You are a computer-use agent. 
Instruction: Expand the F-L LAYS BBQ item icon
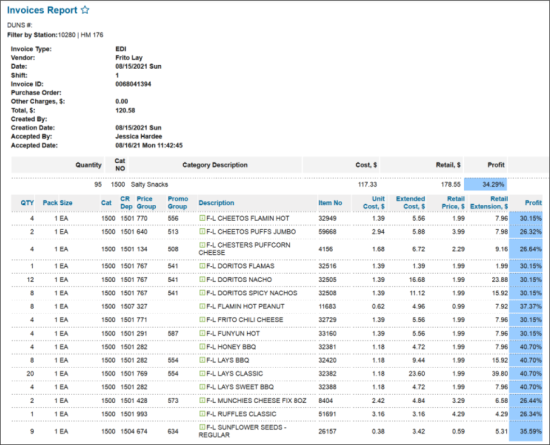[202, 360]
